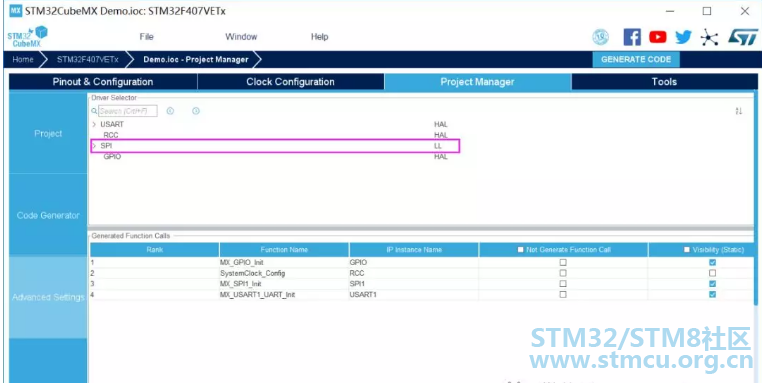Open the Twitter bird icon
762x383 pixels.
(x=683, y=37)
